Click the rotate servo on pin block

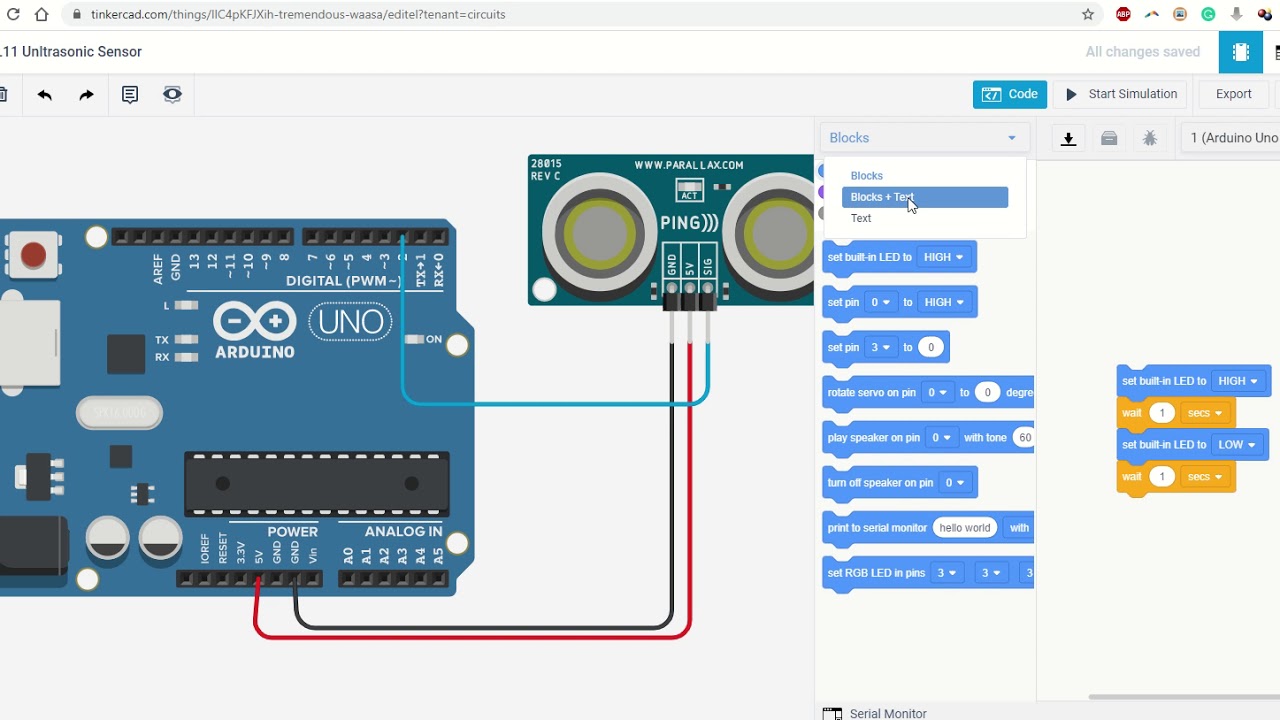pyautogui.click(x=928, y=392)
